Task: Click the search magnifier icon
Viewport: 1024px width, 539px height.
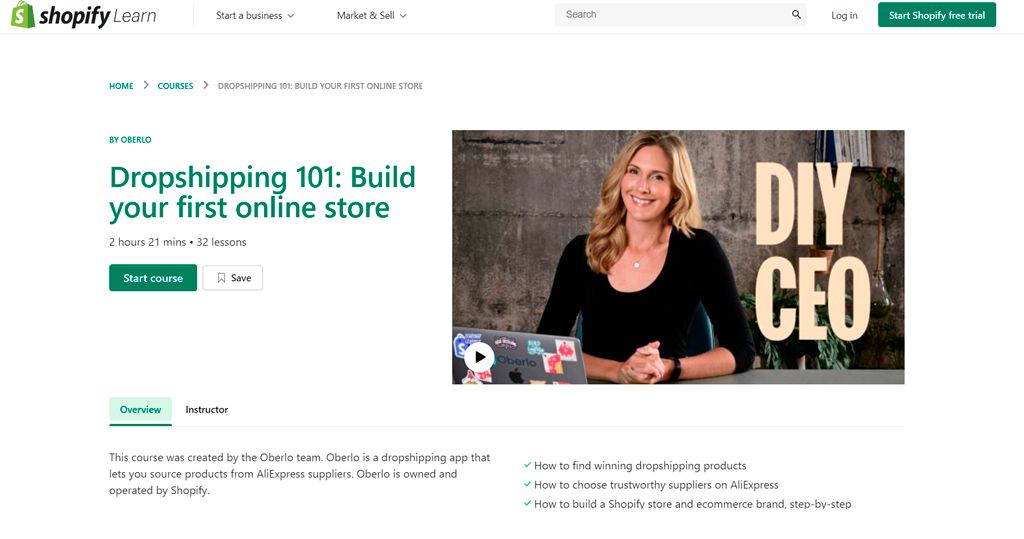Action: (796, 14)
